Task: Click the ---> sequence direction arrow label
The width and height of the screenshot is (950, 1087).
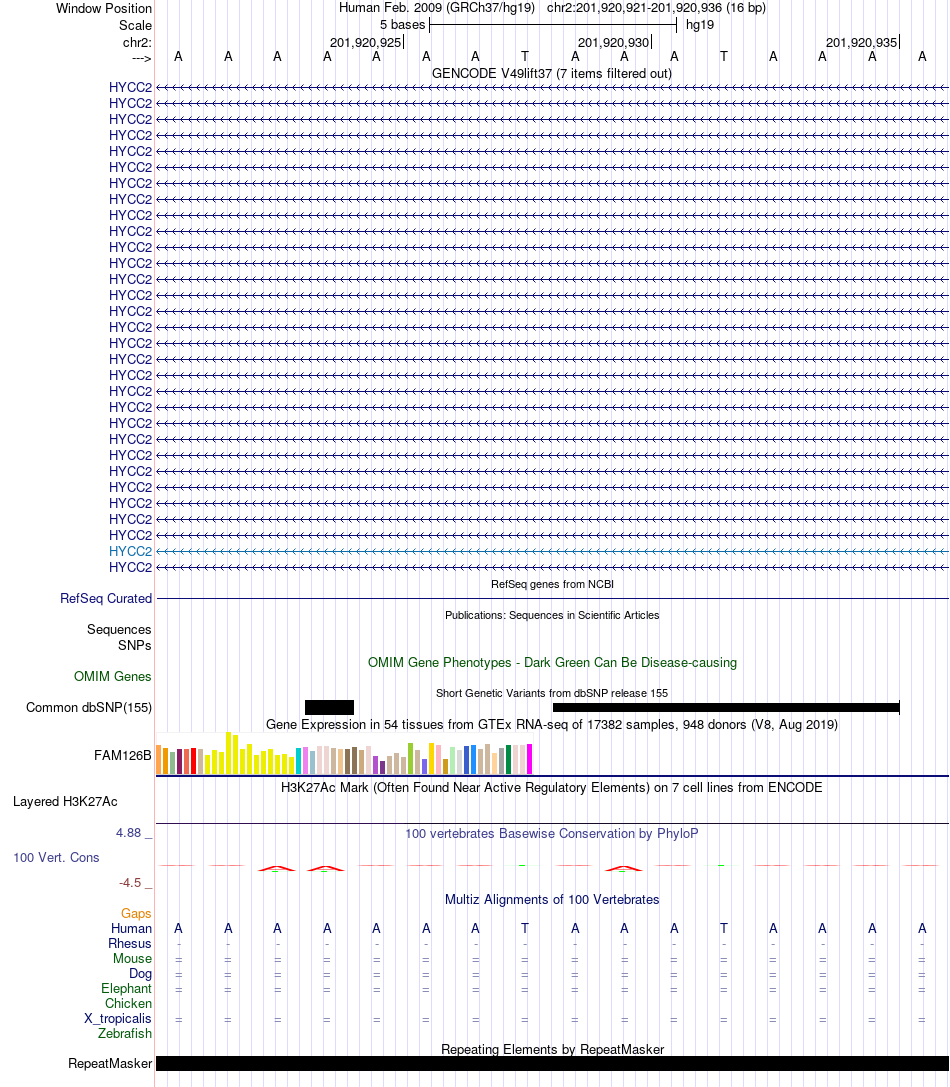Action: point(141,58)
